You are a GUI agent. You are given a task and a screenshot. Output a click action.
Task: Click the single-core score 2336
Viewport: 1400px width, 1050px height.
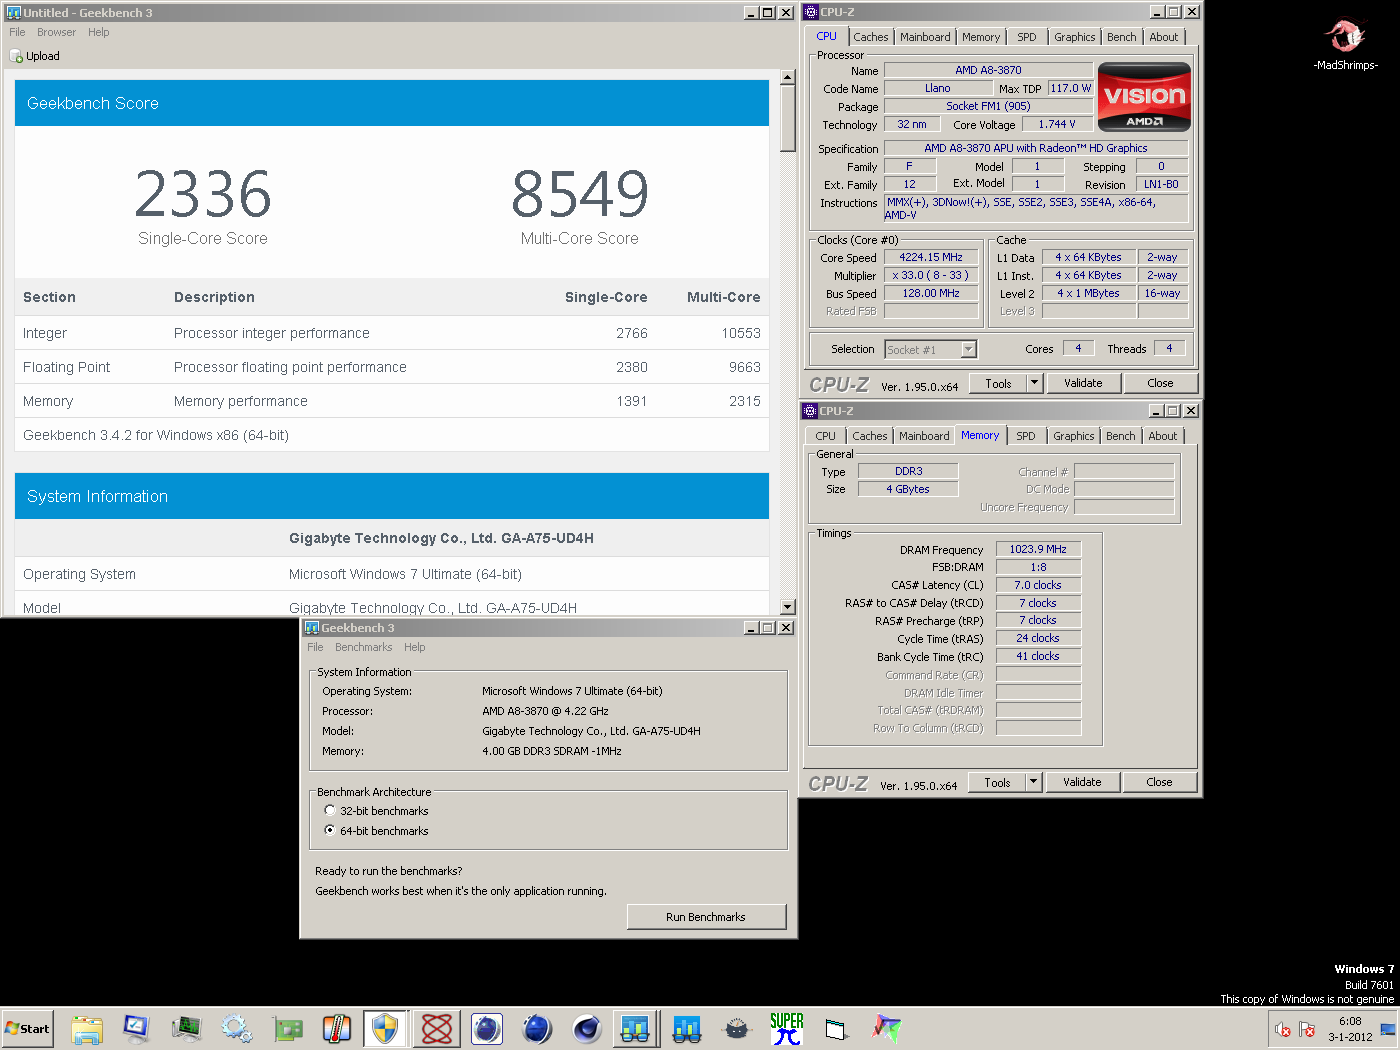(x=203, y=194)
